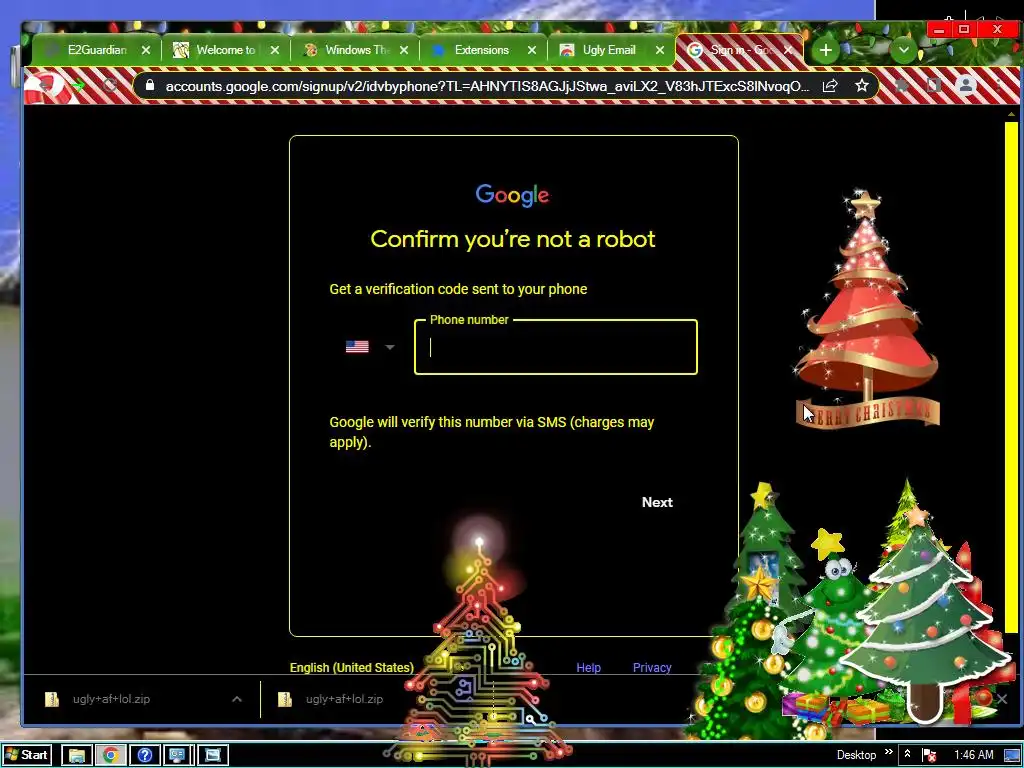This screenshot has width=1024, height=768.
Task: Click the Desktop toolbar label
Action: 856,755
